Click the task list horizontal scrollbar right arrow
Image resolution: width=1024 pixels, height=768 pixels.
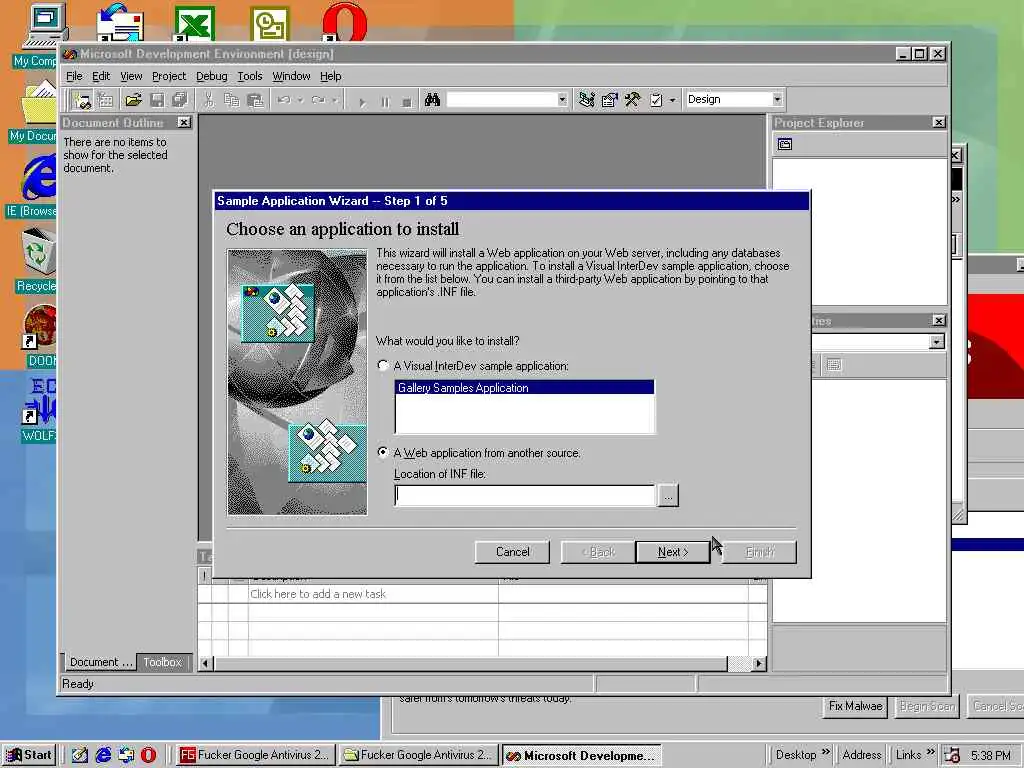pos(758,664)
